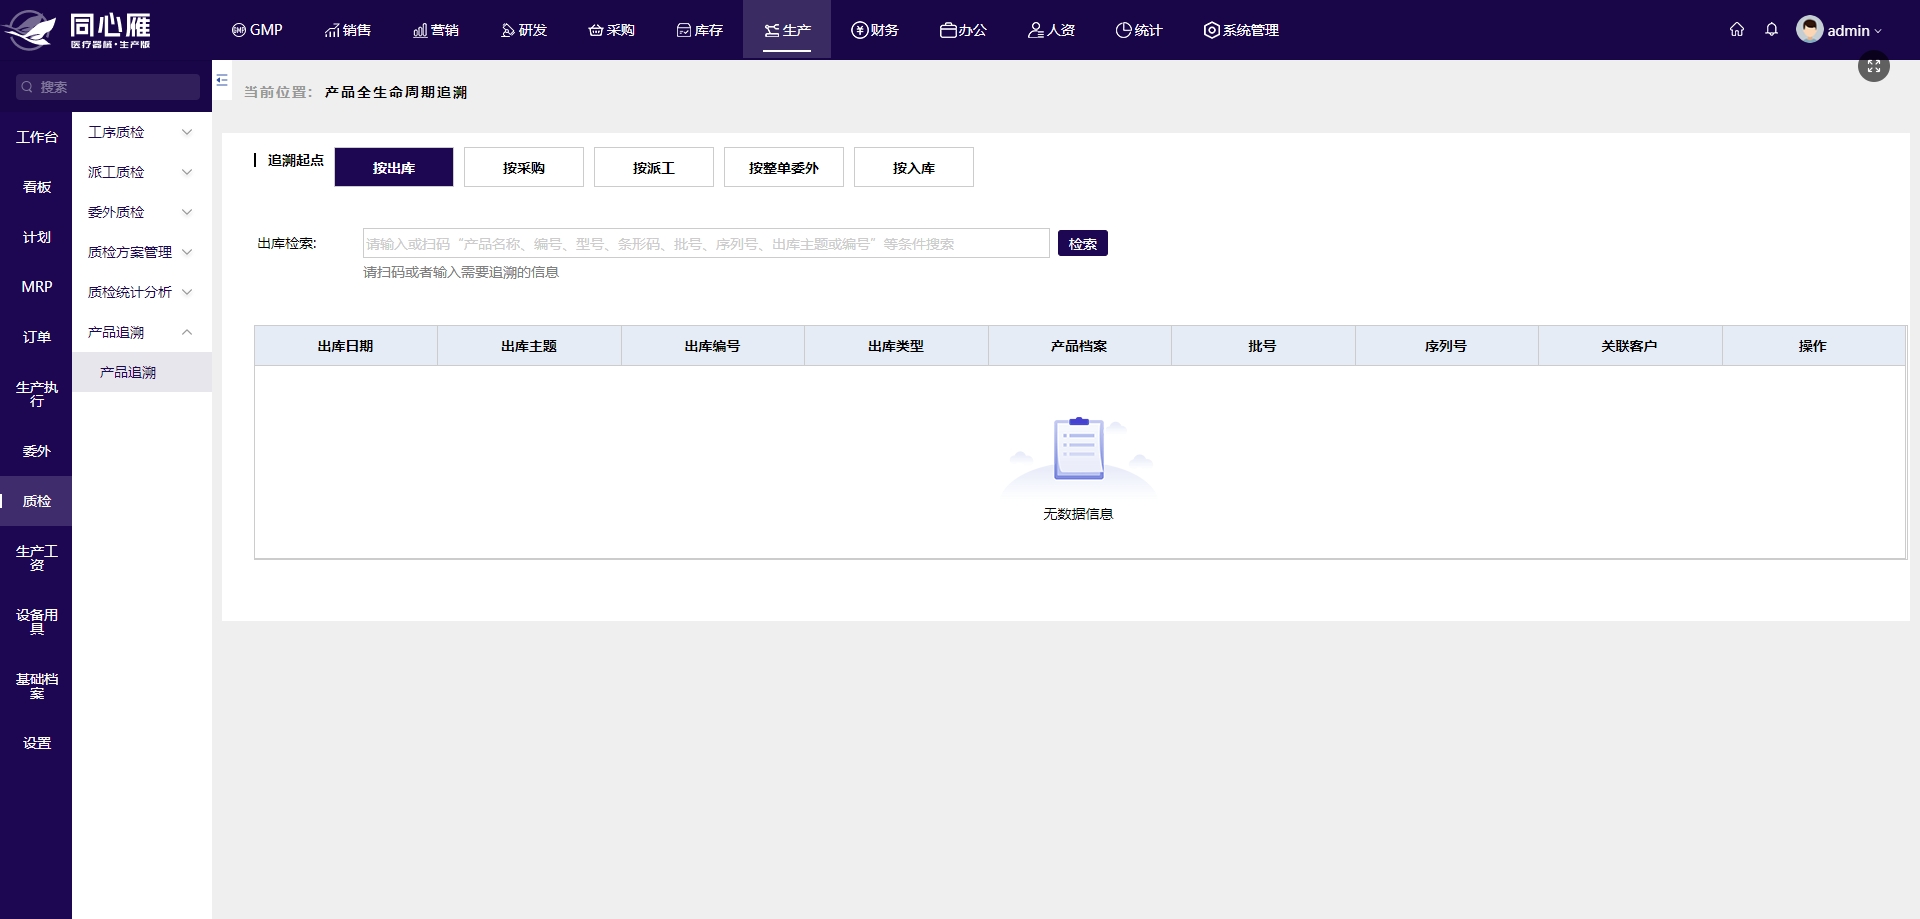Select the 按出库 trace start tab
The width and height of the screenshot is (1920, 919).
(x=394, y=167)
